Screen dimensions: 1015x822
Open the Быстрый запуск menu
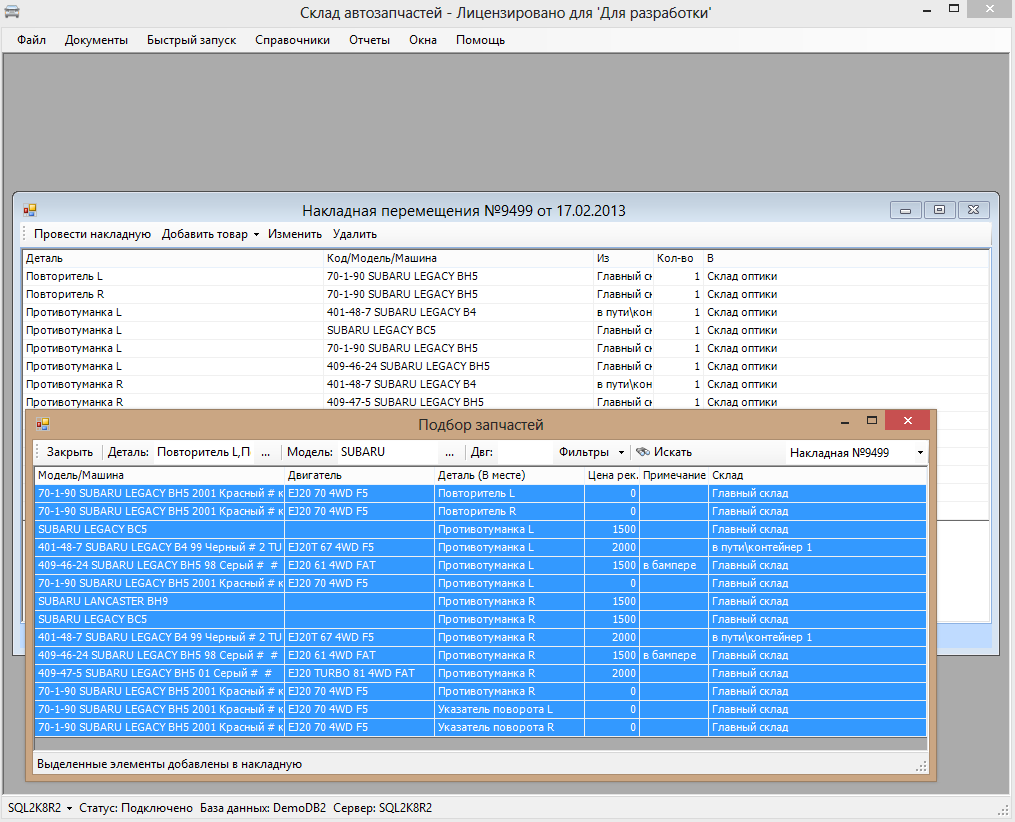(x=191, y=40)
